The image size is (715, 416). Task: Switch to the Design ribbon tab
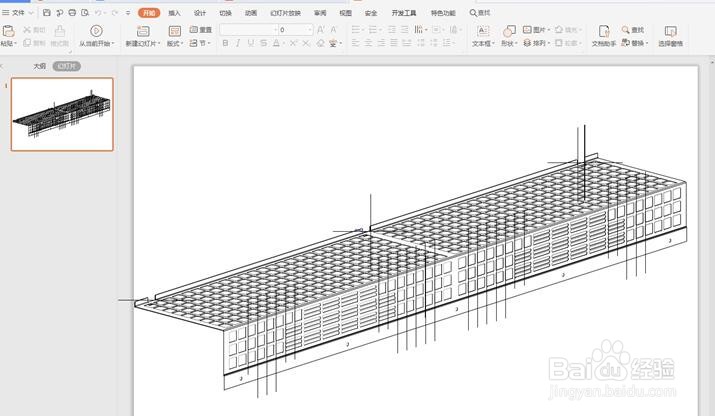(200, 13)
